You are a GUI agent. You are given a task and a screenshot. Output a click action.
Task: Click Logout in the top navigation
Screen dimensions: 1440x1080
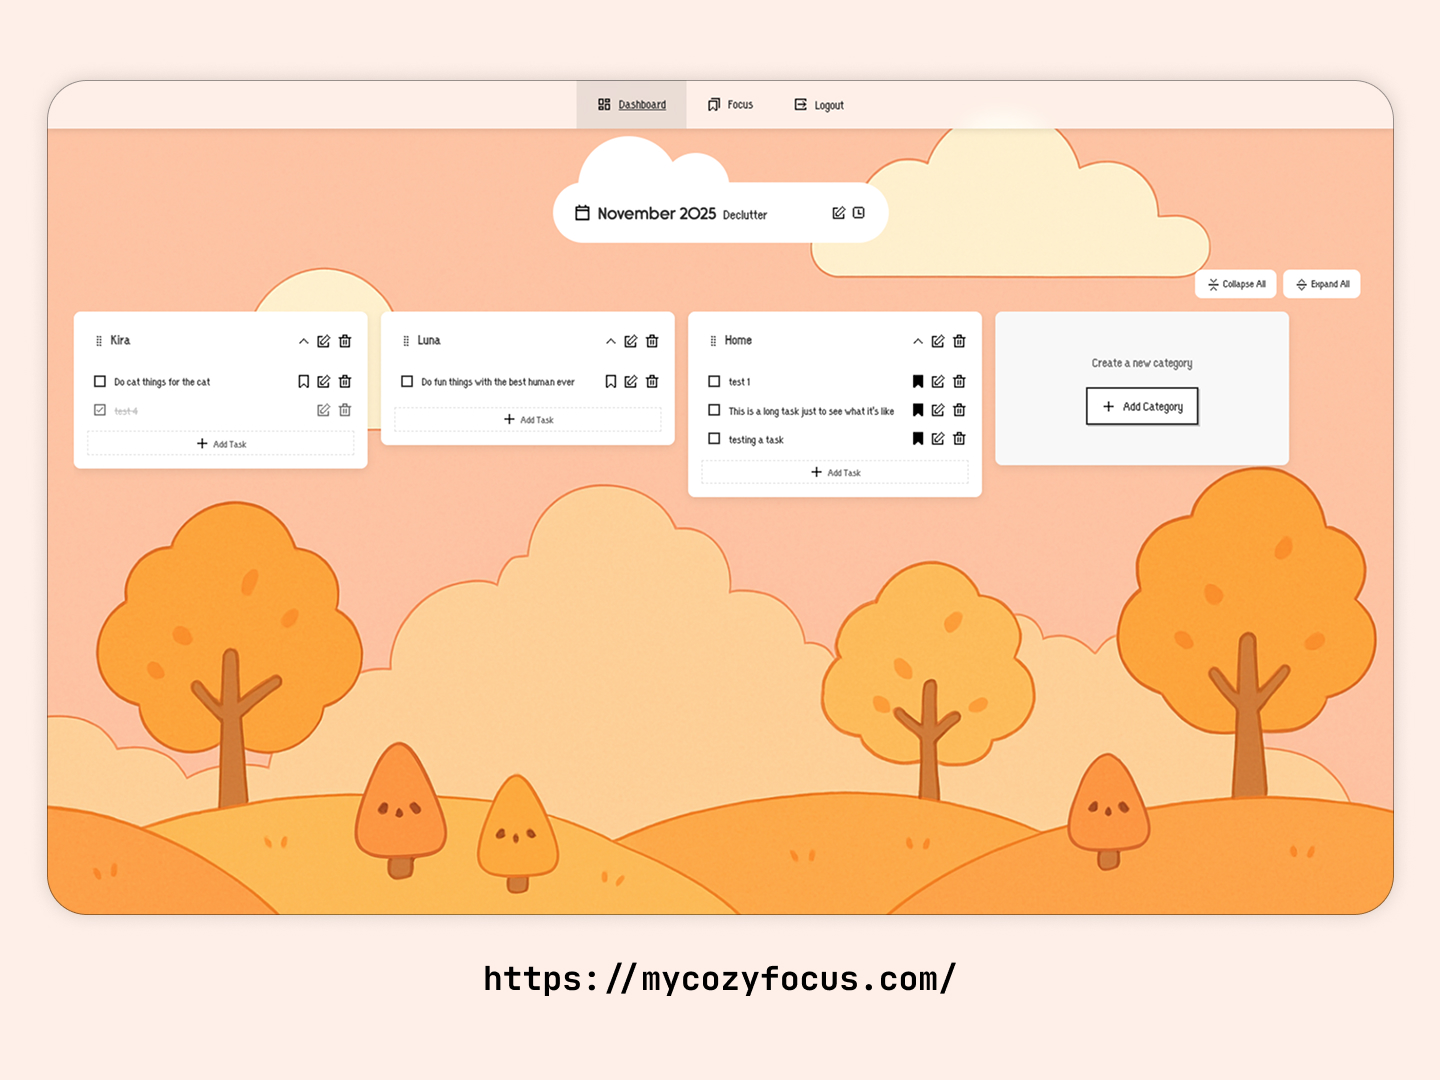(x=818, y=104)
